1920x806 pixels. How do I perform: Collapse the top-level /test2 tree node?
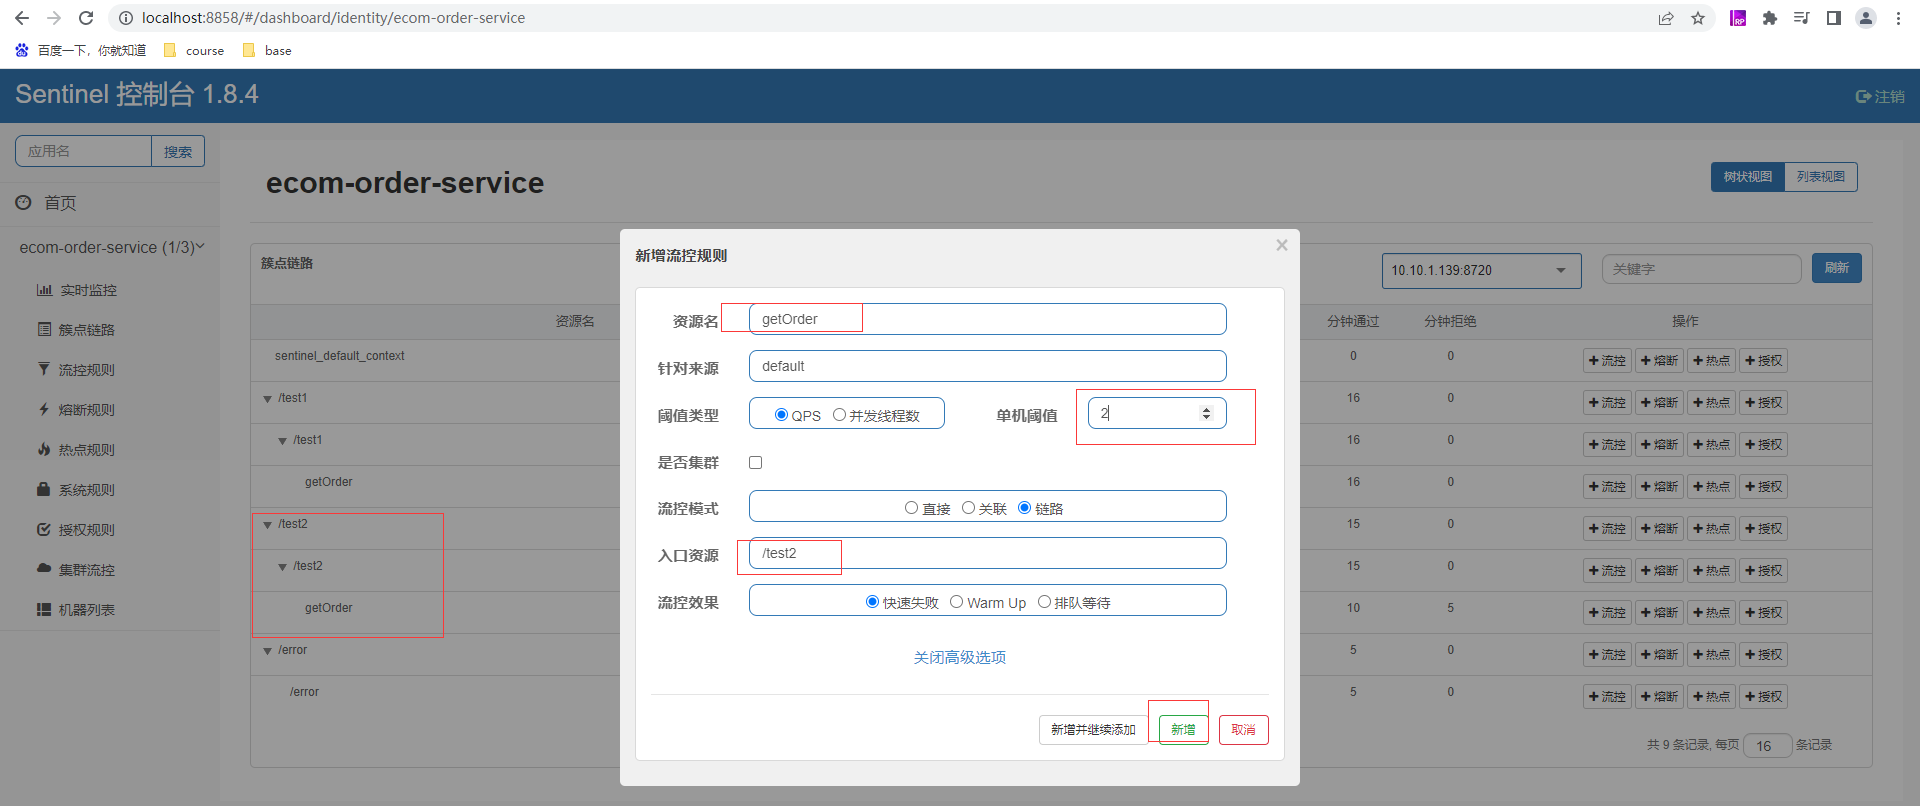267,525
